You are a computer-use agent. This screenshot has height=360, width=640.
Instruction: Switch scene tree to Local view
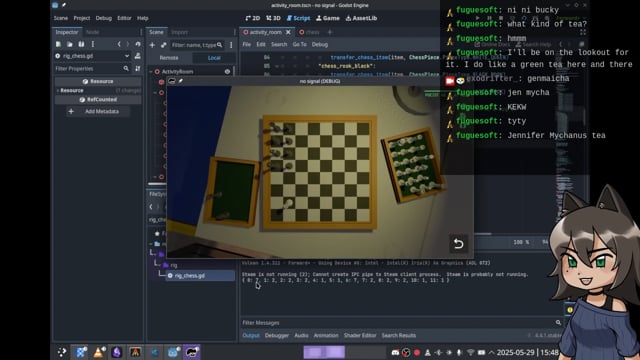click(214, 58)
